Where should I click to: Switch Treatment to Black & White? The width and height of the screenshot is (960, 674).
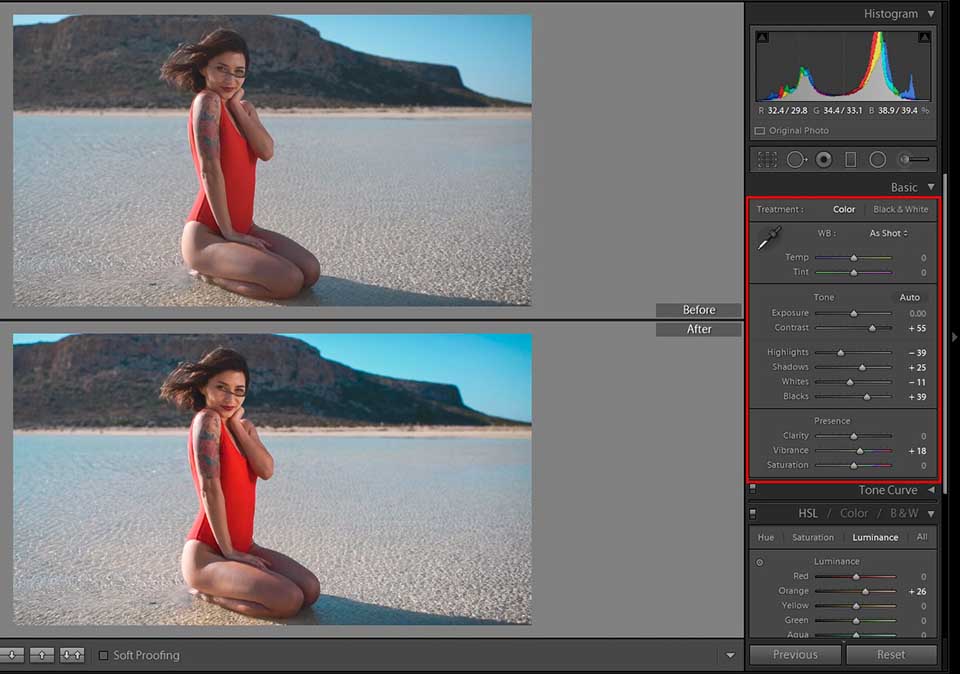(x=900, y=209)
